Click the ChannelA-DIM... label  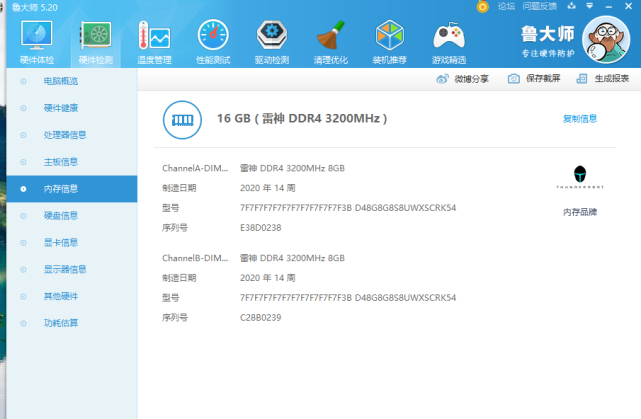point(195,168)
